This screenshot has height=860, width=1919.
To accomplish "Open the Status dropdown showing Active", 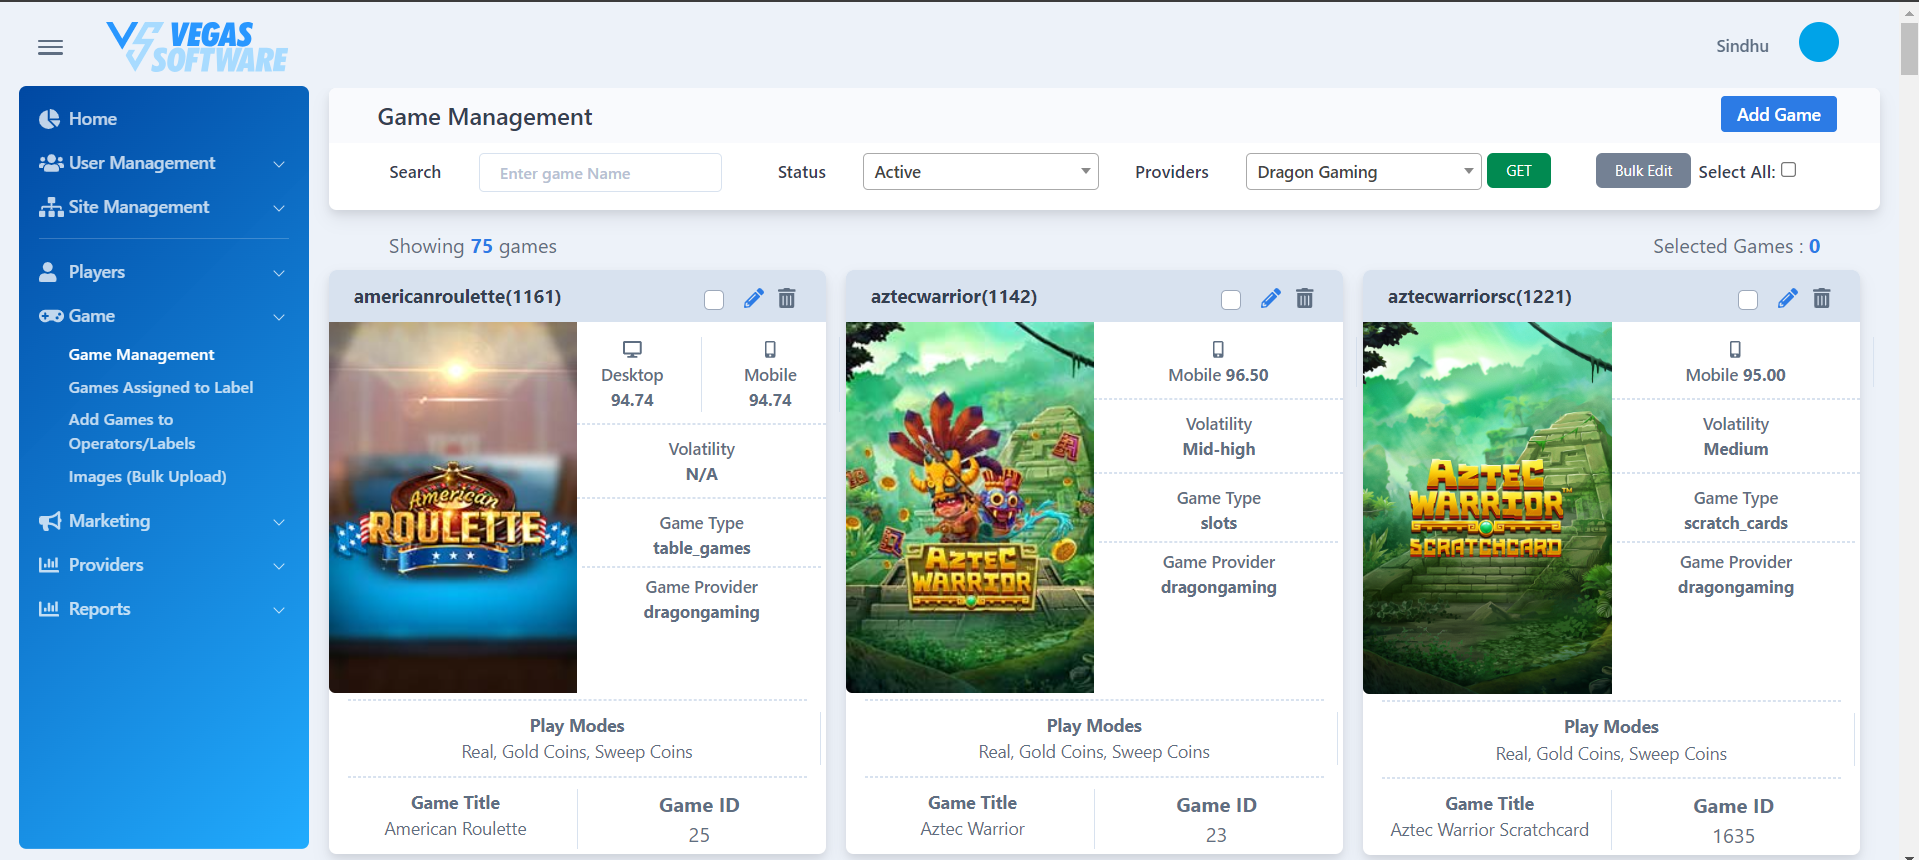I will [x=981, y=172].
